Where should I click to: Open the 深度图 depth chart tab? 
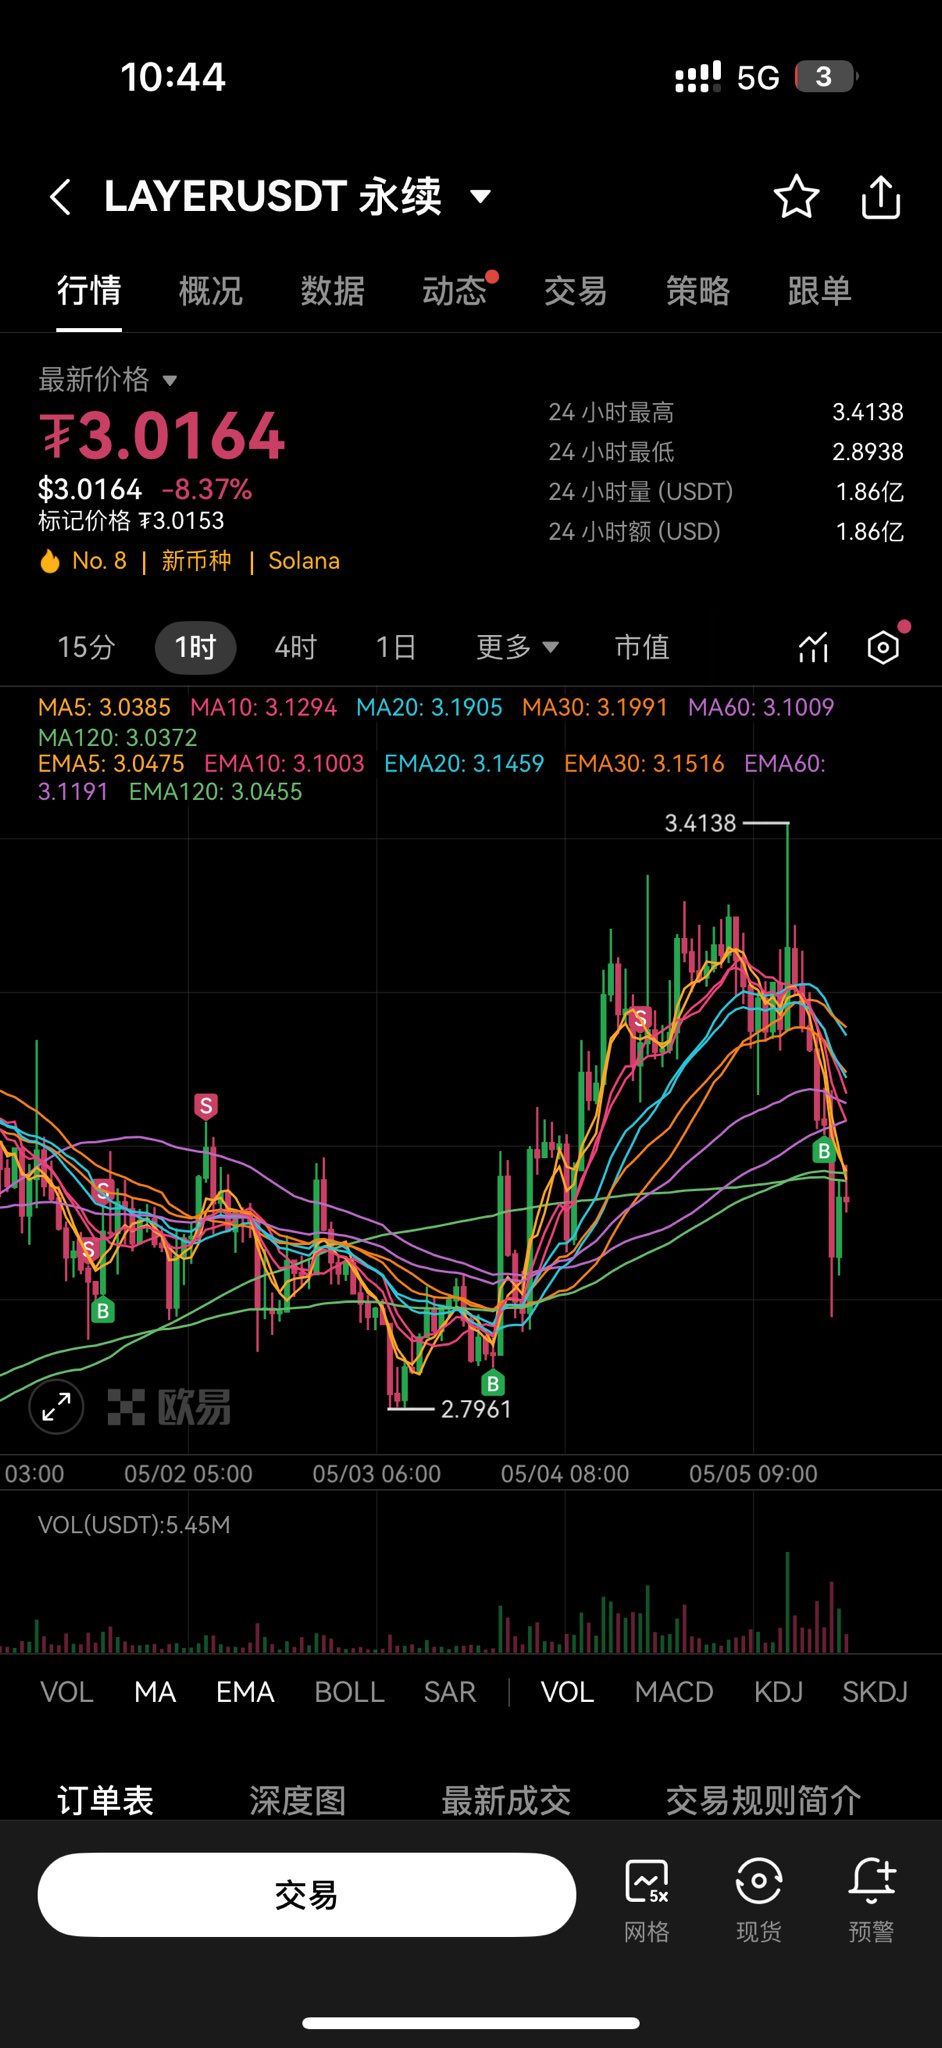click(298, 1800)
